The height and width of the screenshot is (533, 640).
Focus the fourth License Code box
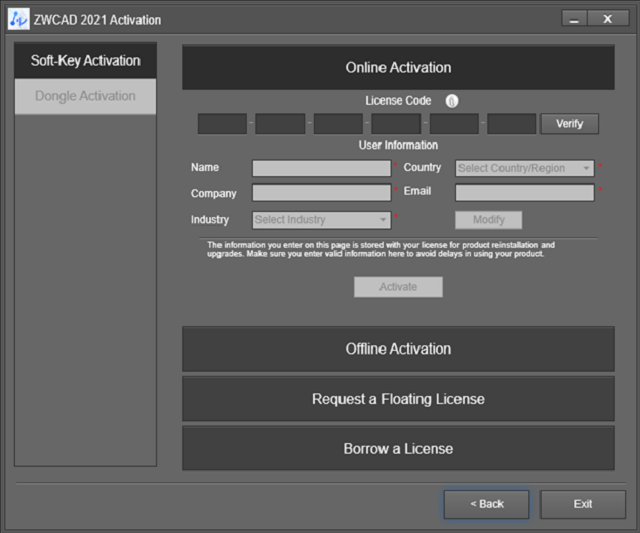[x=396, y=124]
